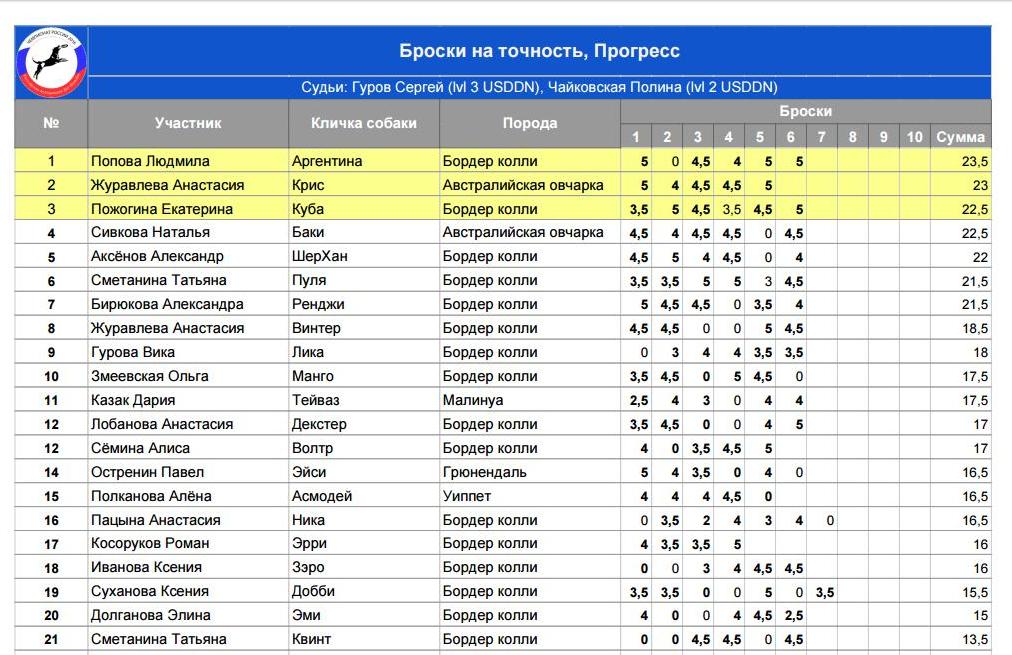The height and width of the screenshot is (655, 1012).
Task: Select participant 'Сивкова Наталья'
Action: (x=150, y=232)
